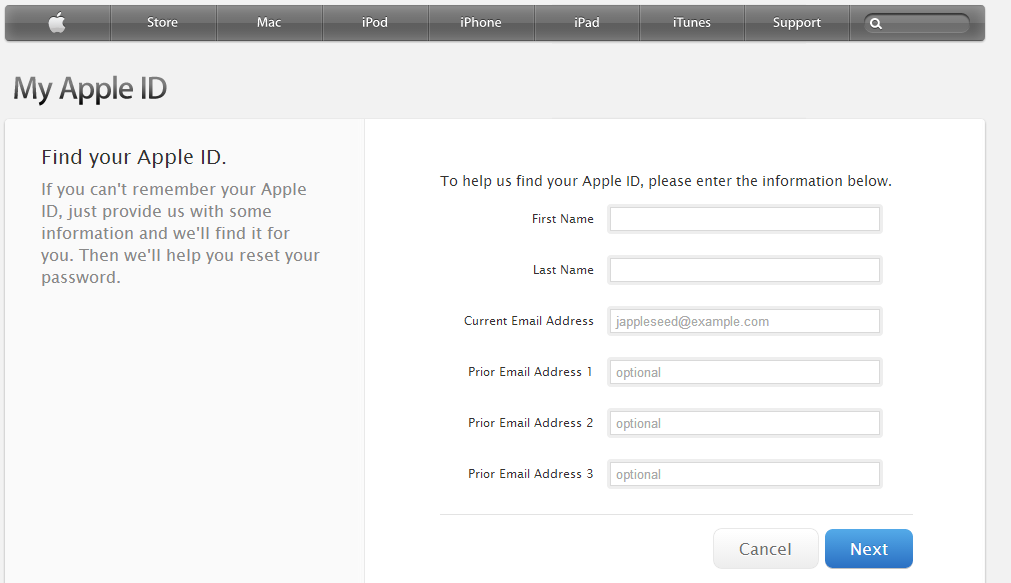Image resolution: width=1011 pixels, height=583 pixels.
Task: Click the blue Next button
Action: click(x=869, y=549)
